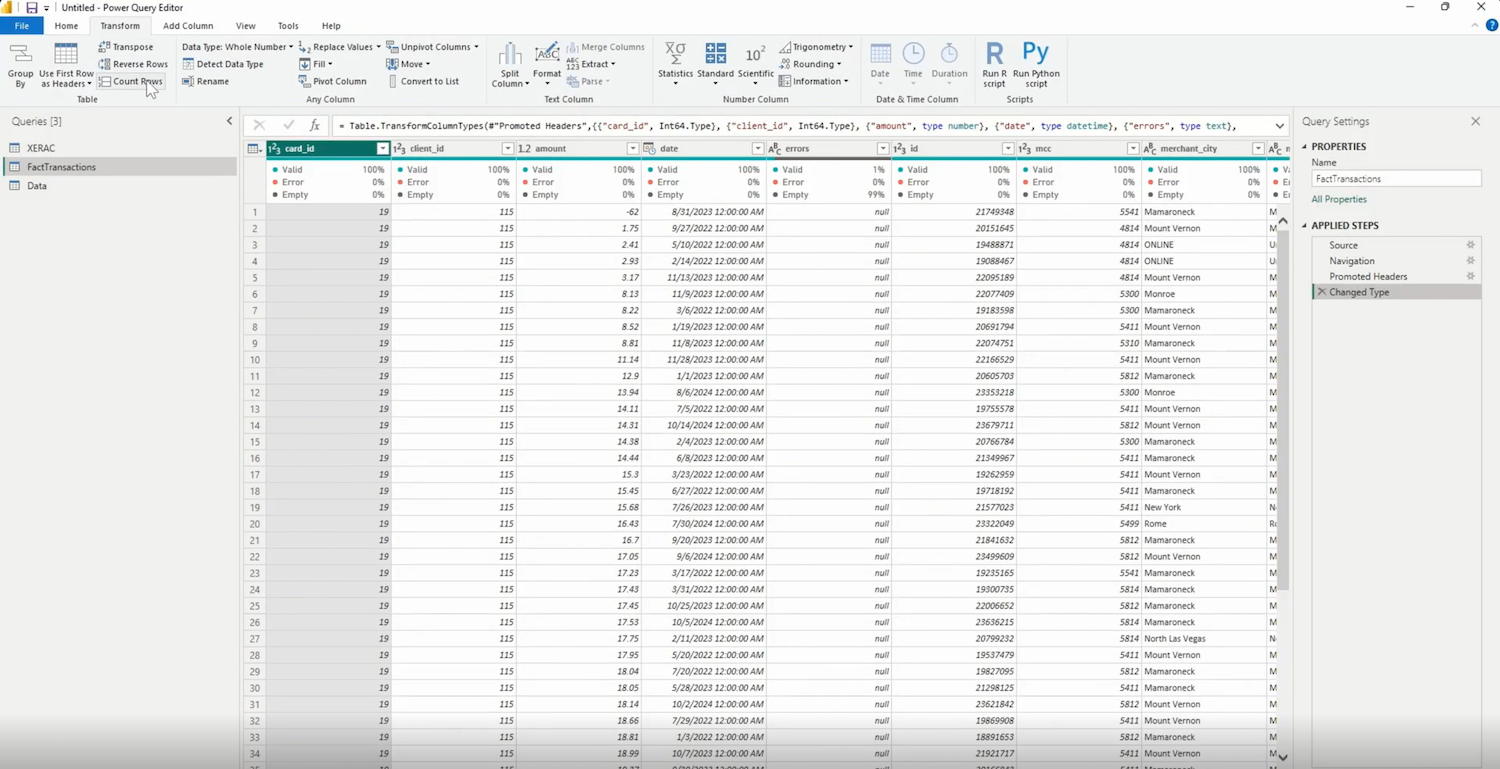
Task: Open the Unpivot Columns dropdown
Action: click(432, 47)
